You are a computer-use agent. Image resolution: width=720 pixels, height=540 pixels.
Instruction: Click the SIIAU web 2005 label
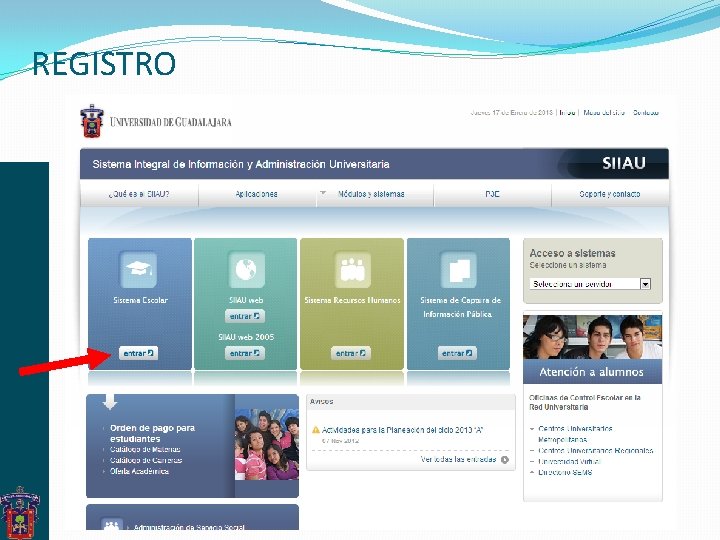tap(246, 337)
